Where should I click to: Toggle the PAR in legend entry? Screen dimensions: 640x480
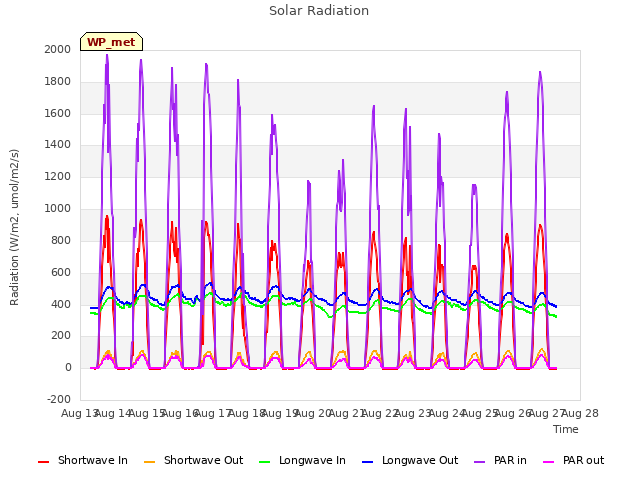(500, 460)
